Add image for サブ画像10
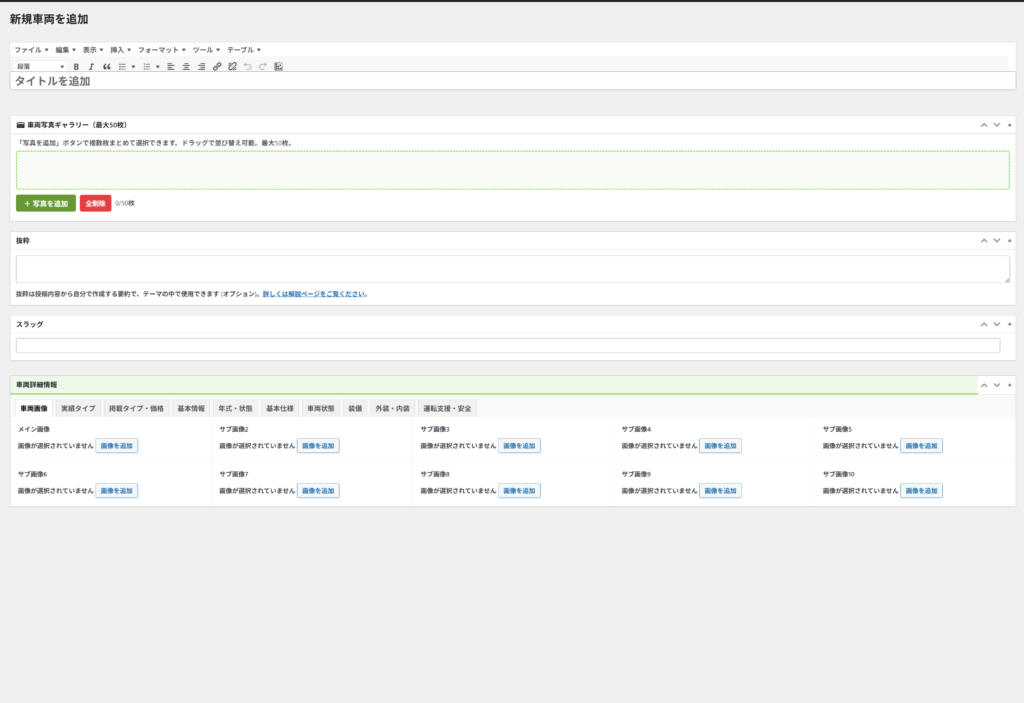The height and width of the screenshot is (703, 1024). click(x=921, y=491)
